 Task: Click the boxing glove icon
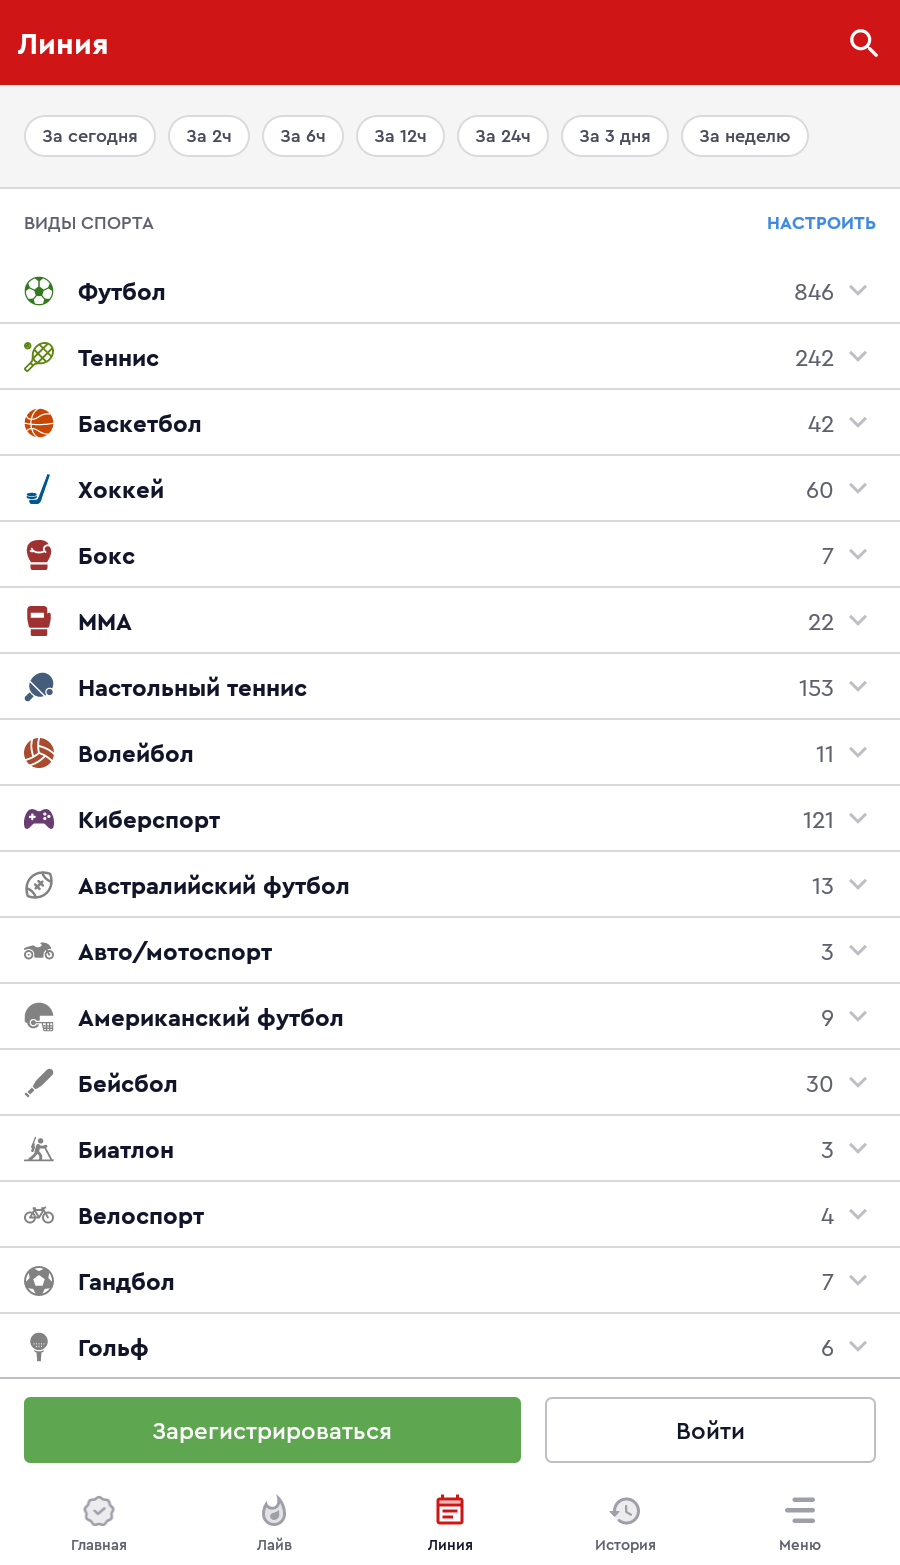39,555
